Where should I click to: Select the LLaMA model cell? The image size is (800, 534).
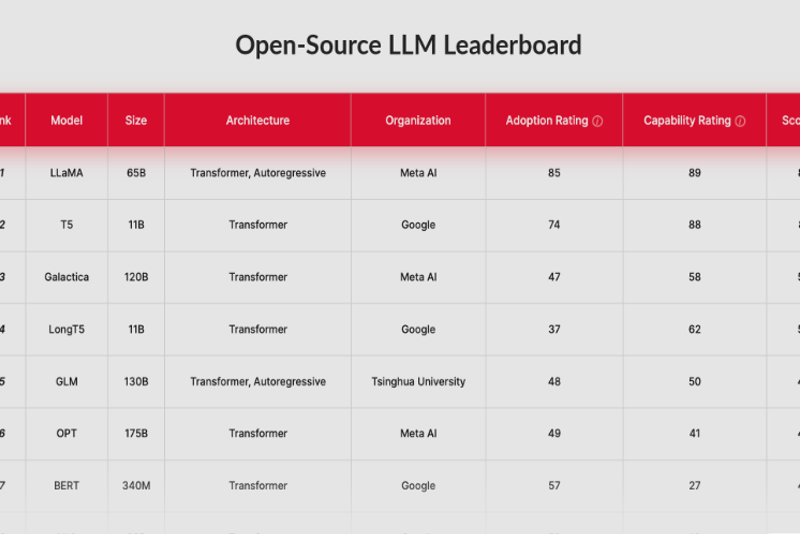(x=66, y=173)
